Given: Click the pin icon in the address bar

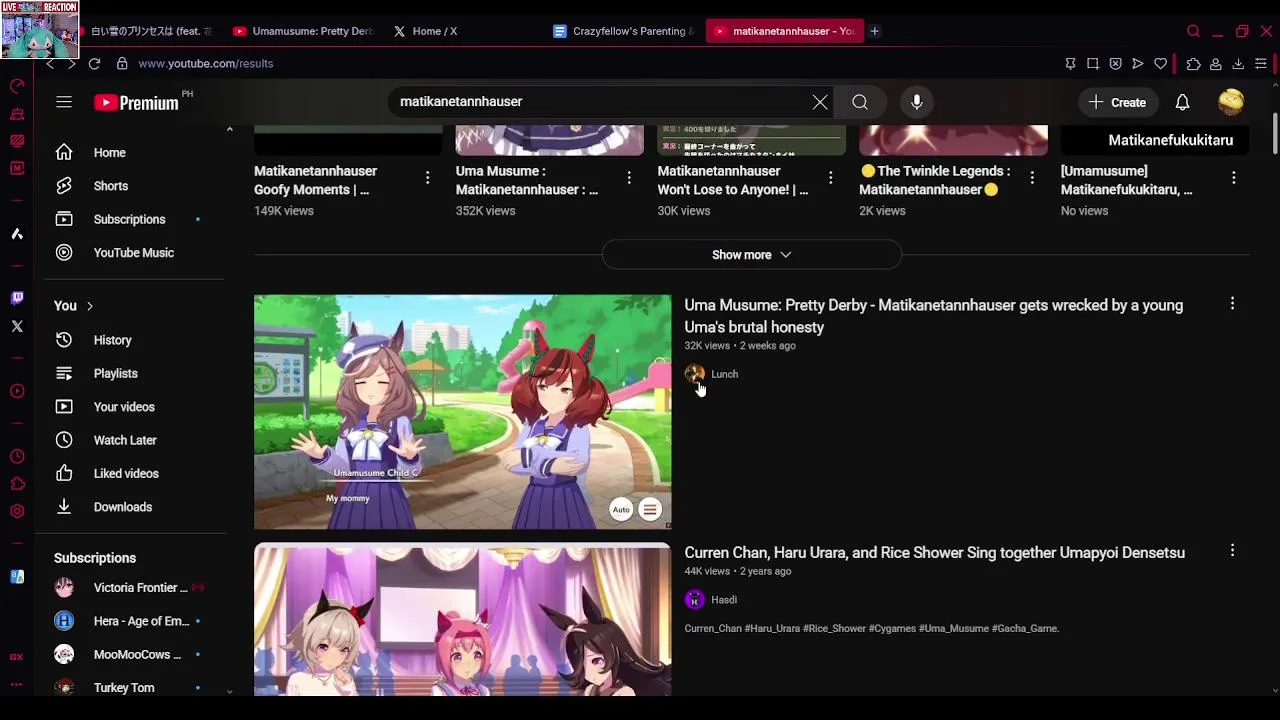Looking at the screenshot, I should tap(1070, 64).
